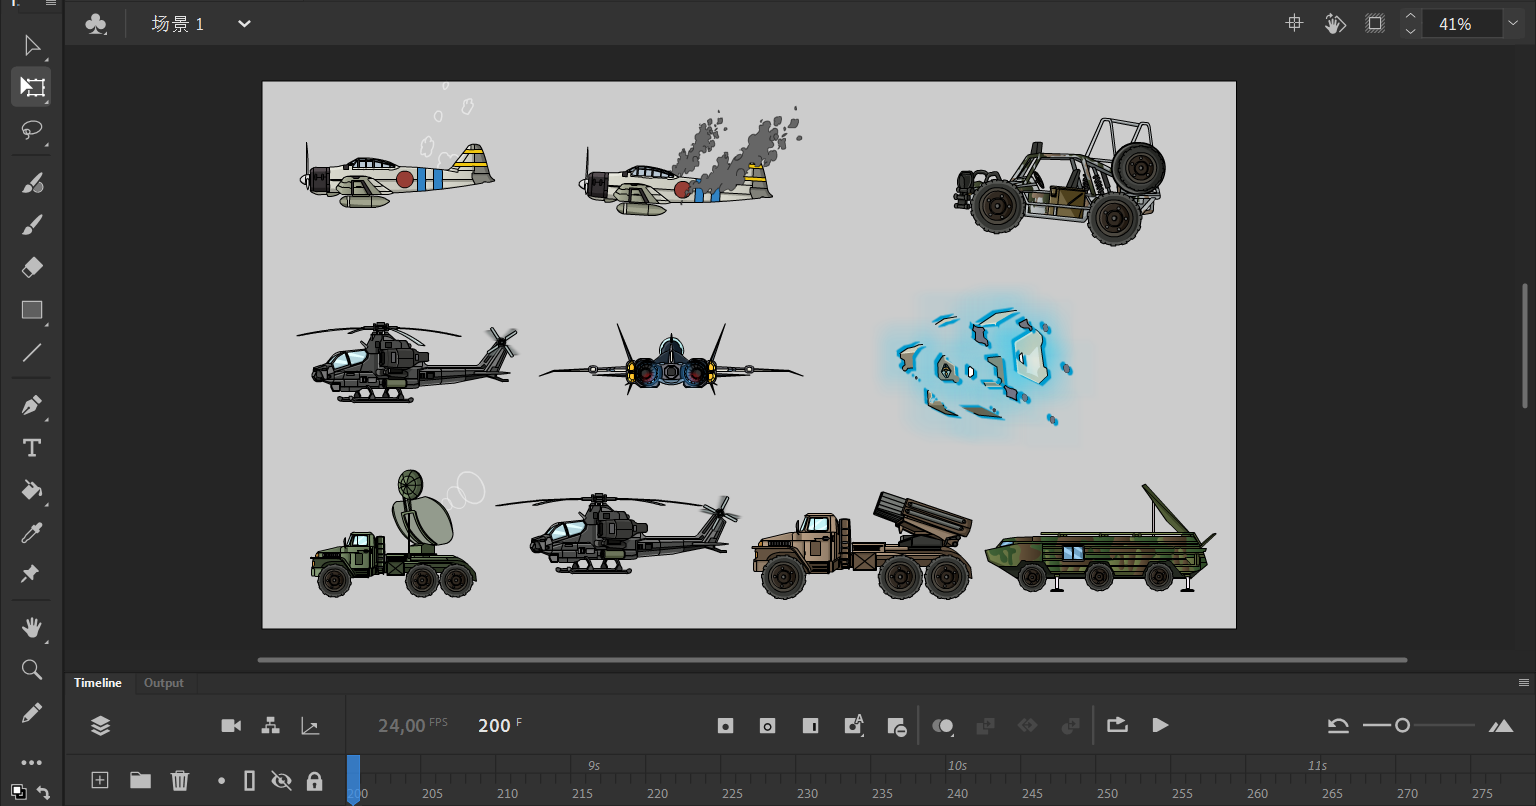Screen dimensions: 1536x806
Task: Pick the Eraser tool
Action: [x=32, y=267]
